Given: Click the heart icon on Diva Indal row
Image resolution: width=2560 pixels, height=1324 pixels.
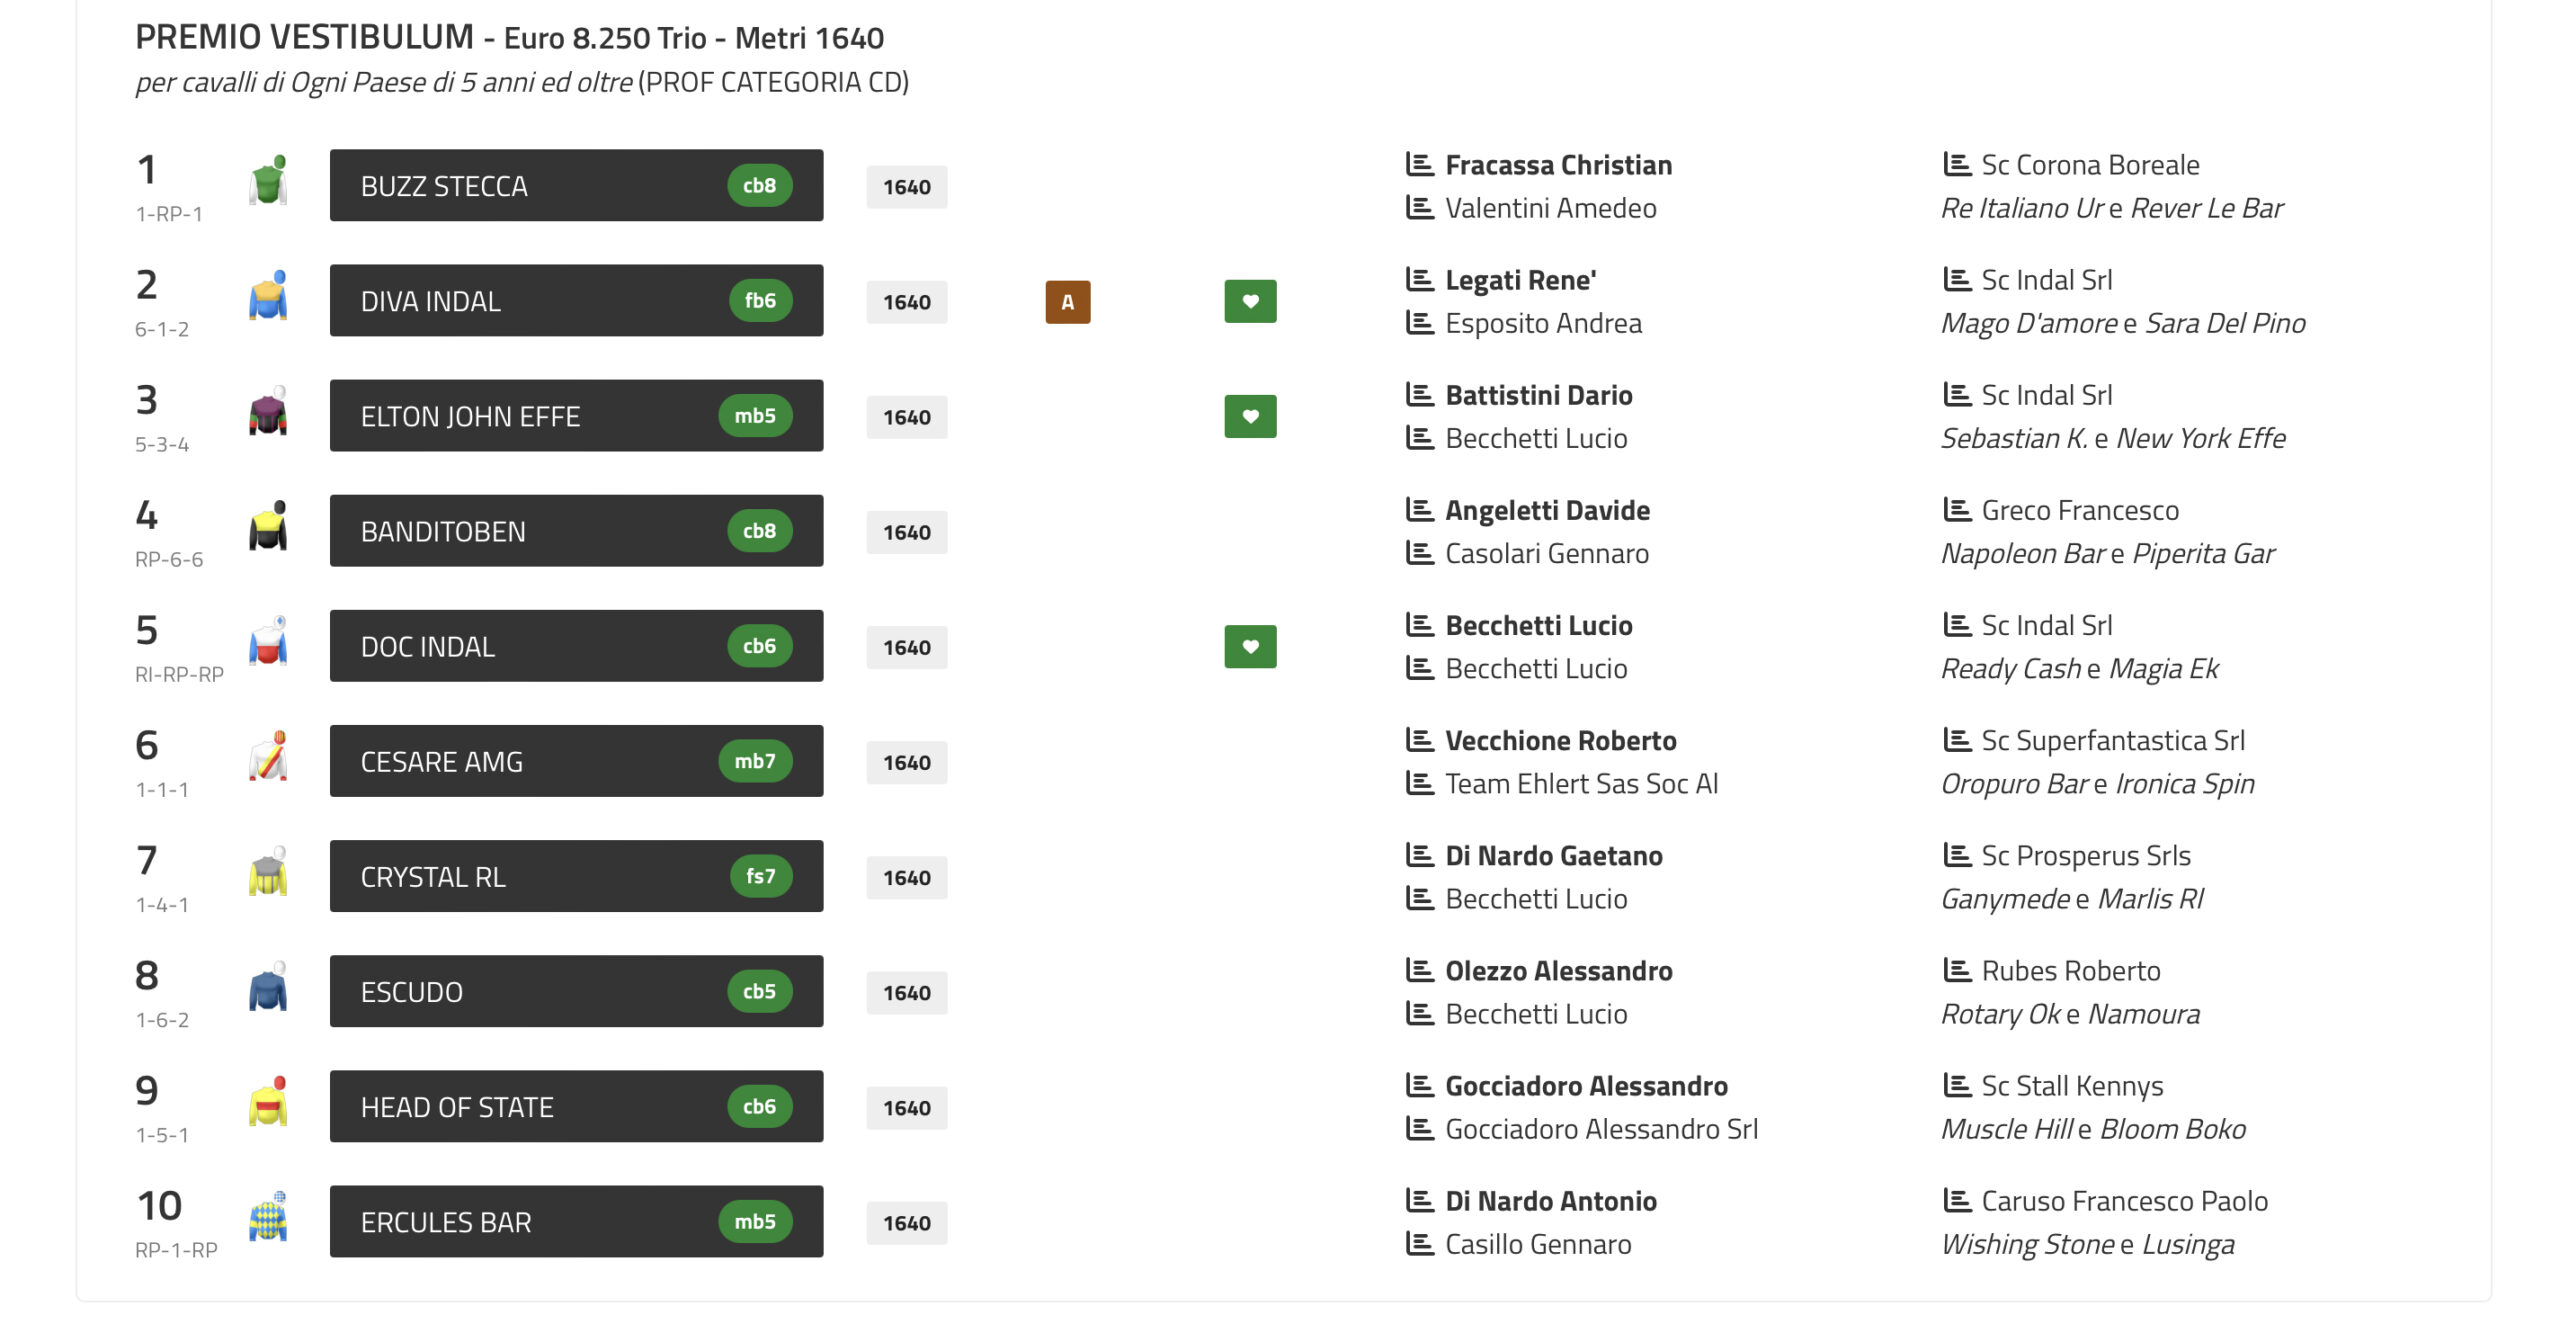Looking at the screenshot, I should [1250, 301].
